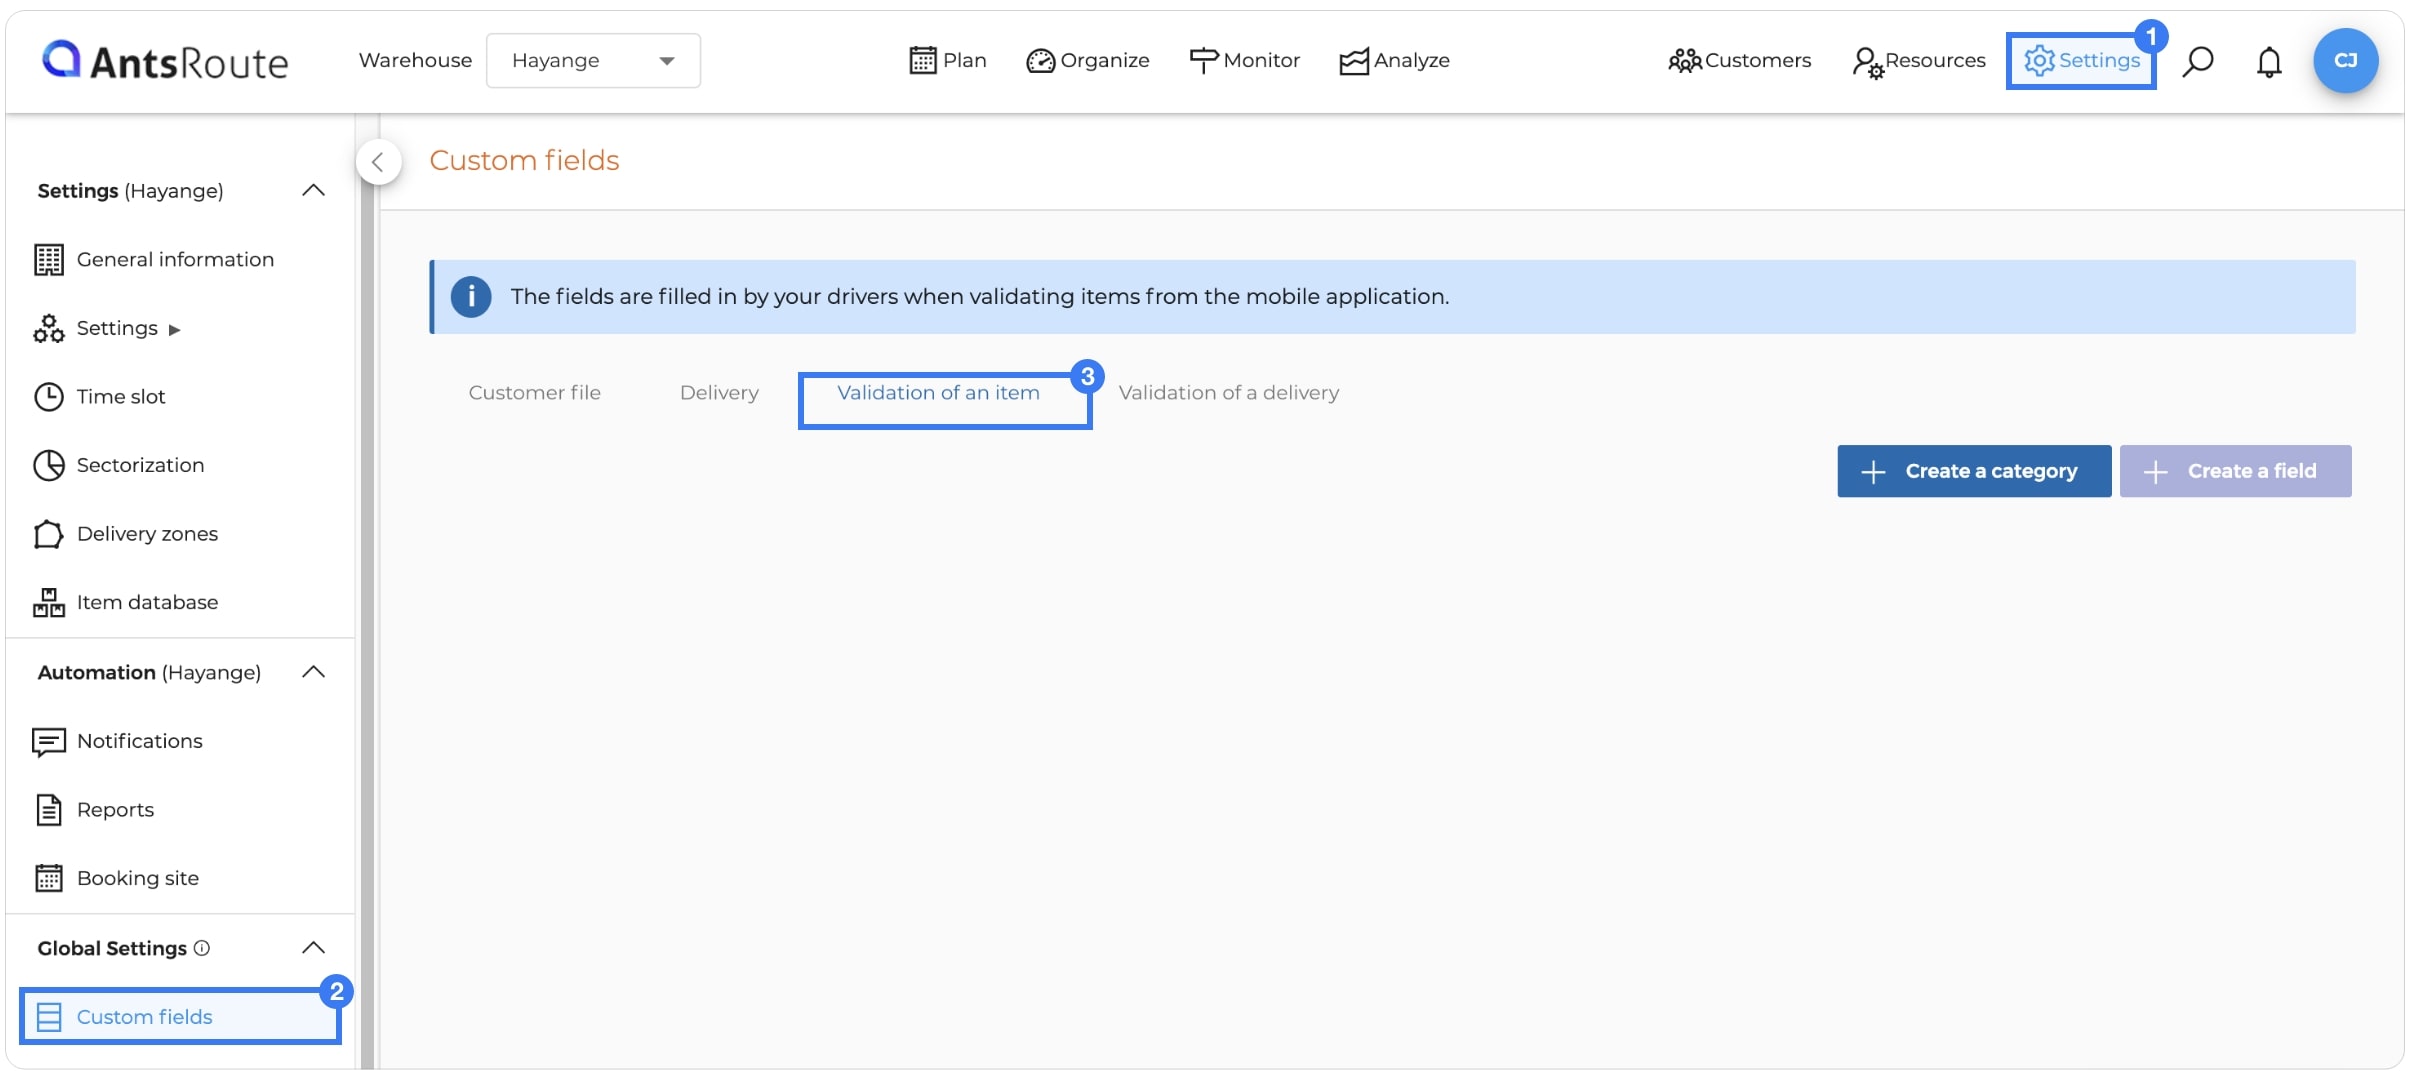Collapse the Settings (Hayange) section
Viewport: 2410px width, 1081px height.
(x=313, y=190)
